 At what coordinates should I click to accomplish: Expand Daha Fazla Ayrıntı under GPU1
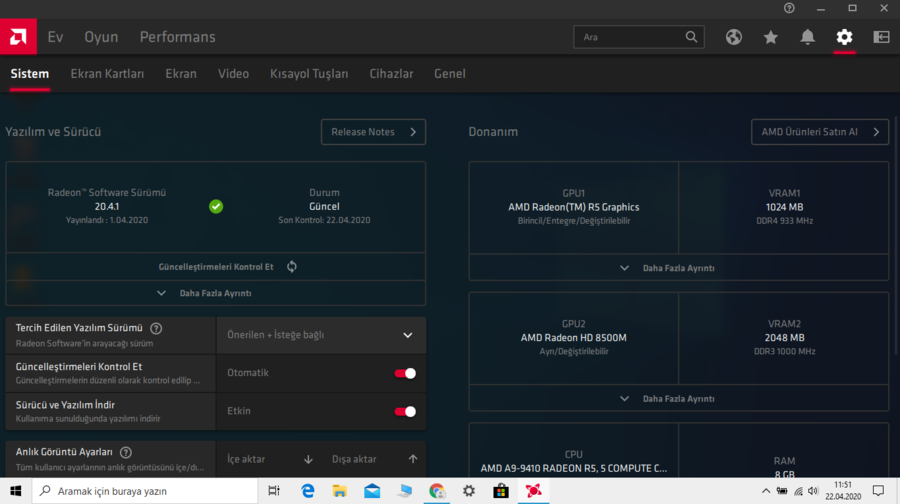(x=678, y=268)
